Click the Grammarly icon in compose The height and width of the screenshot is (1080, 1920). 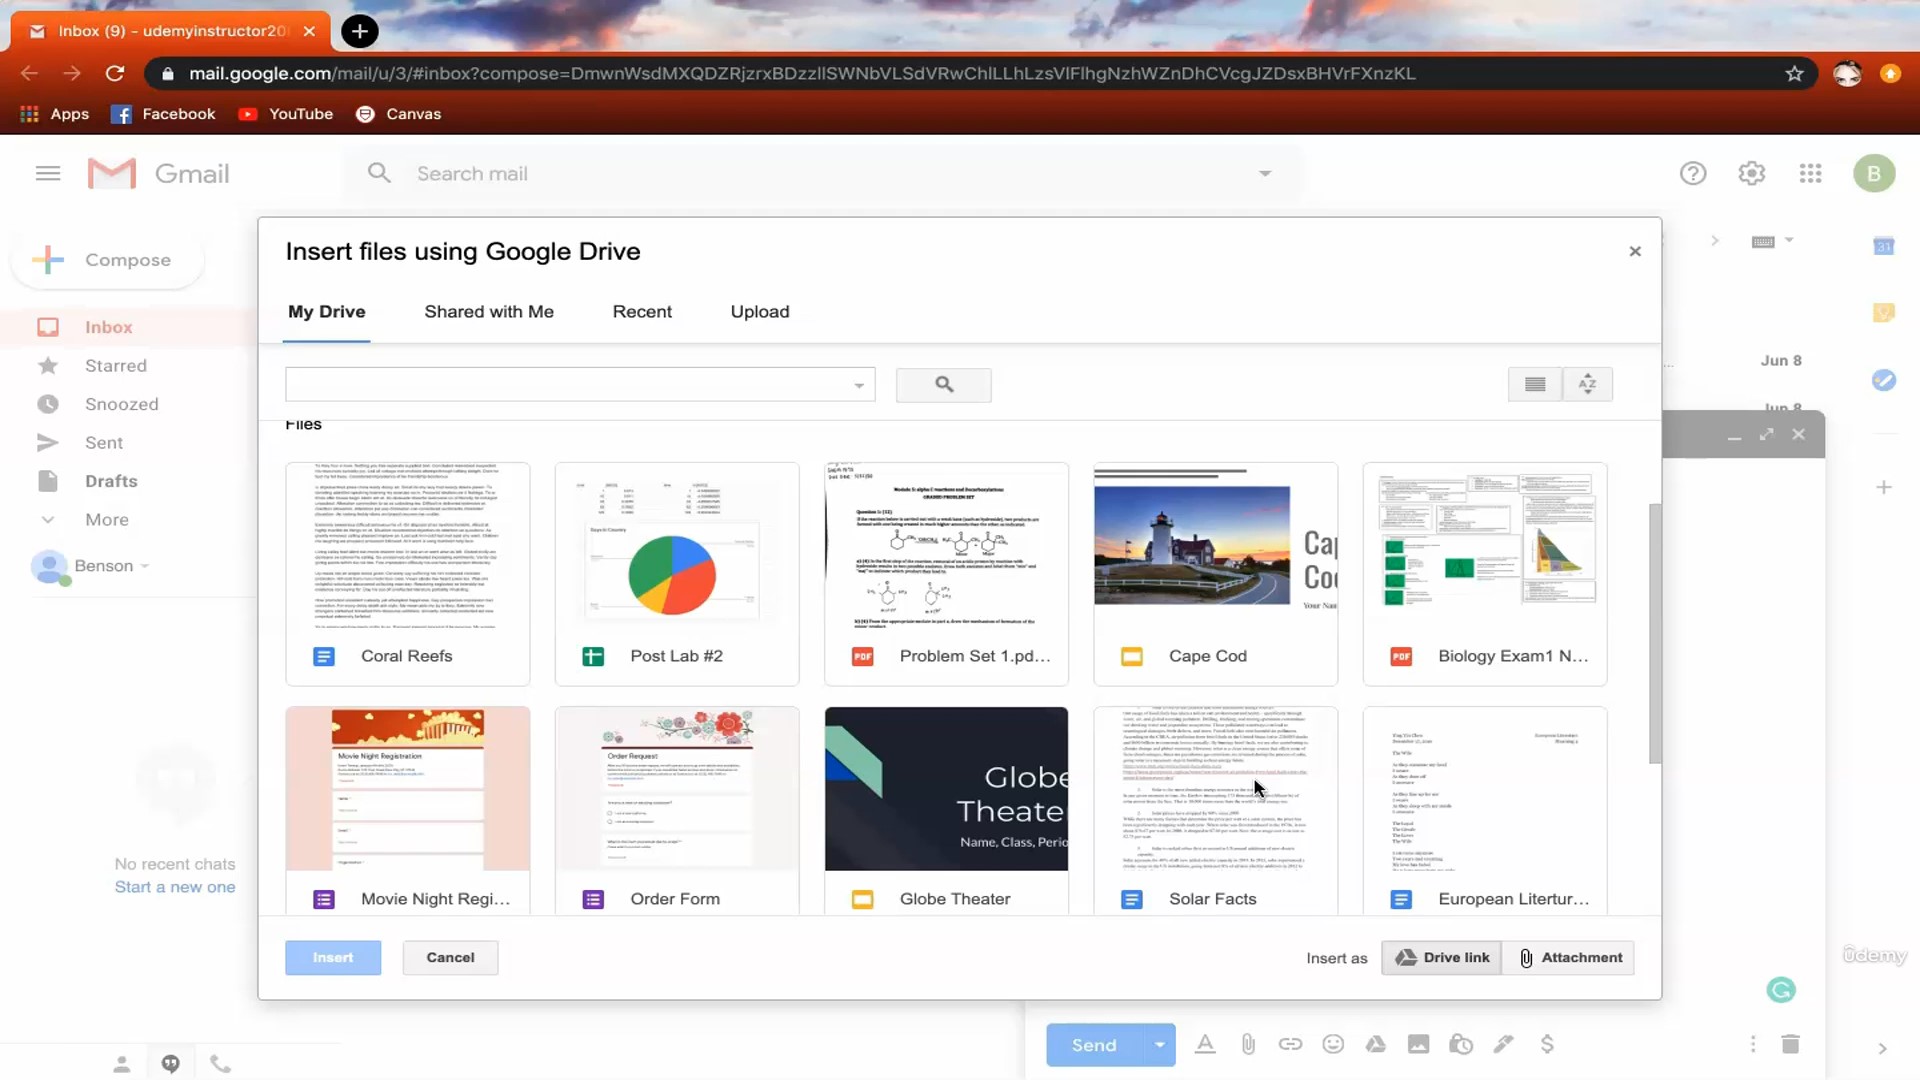(1781, 990)
